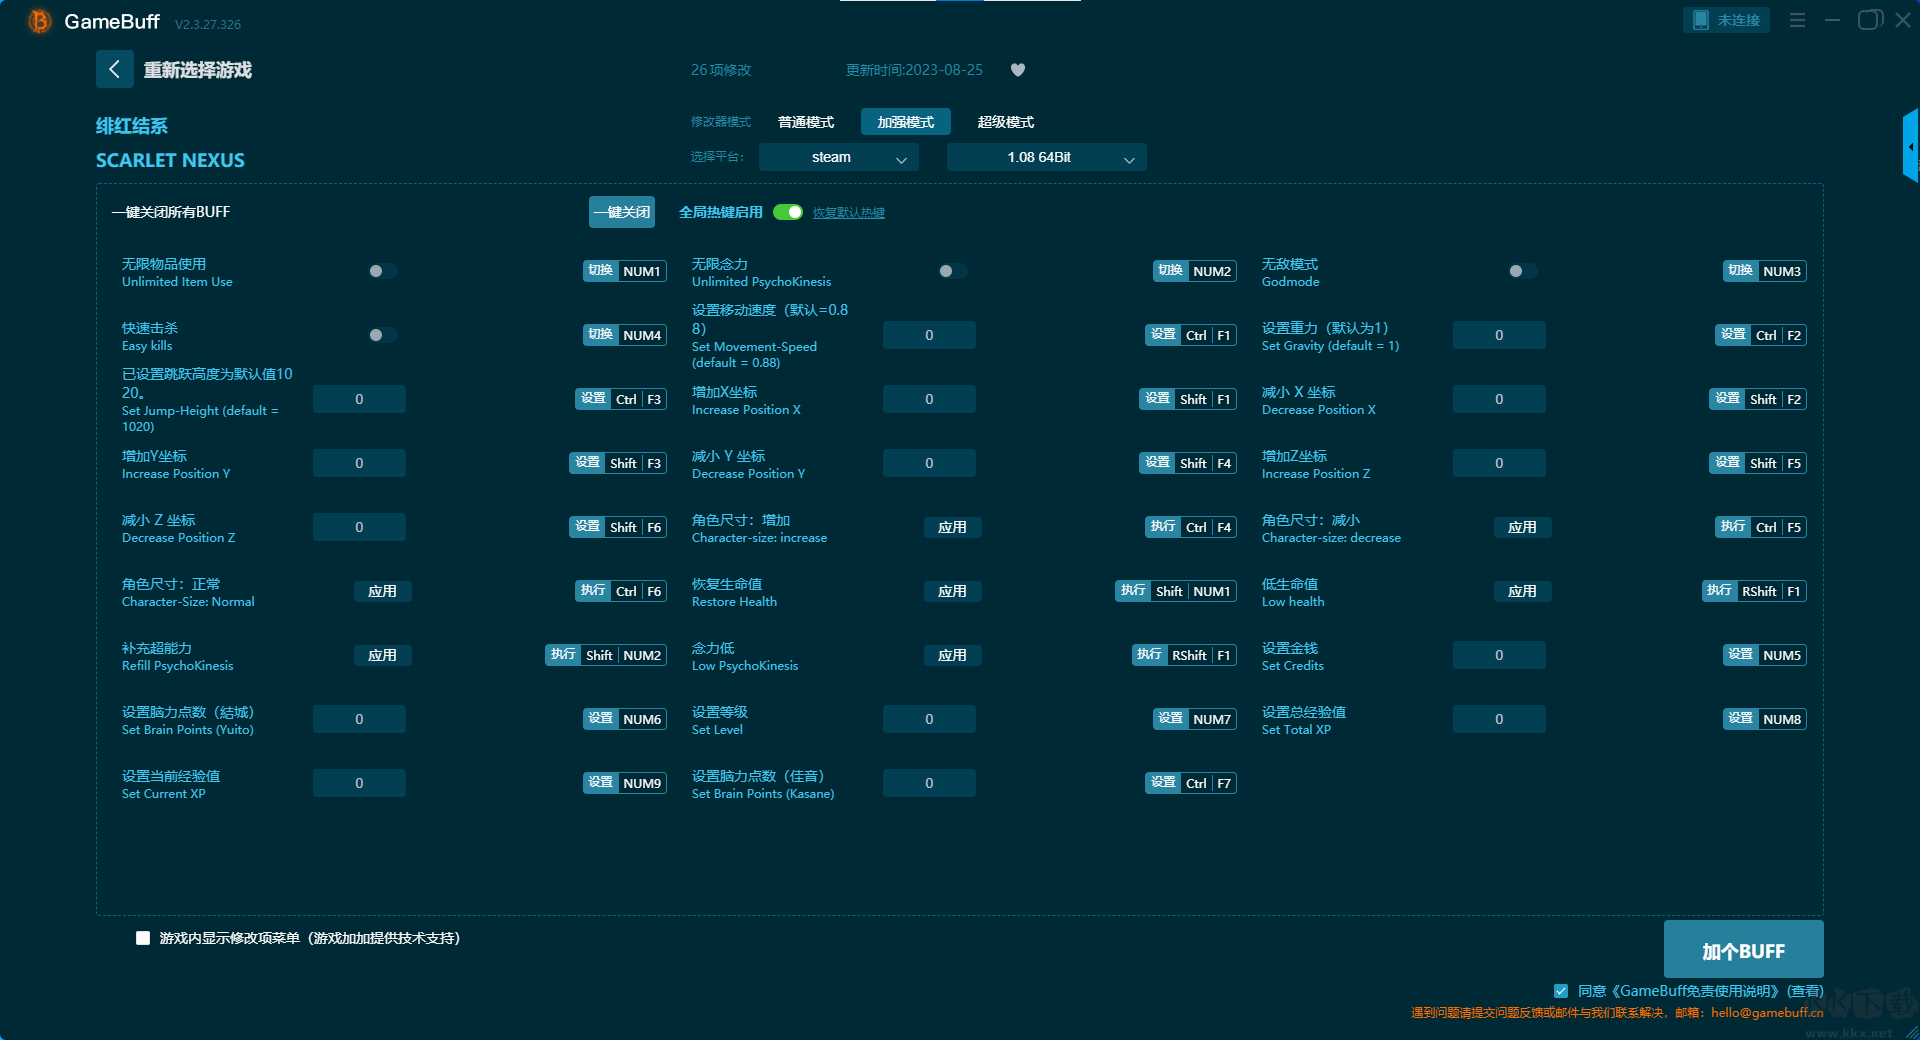Apply Restore Health with 应用 button
Viewport: 1920px width, 1040px height.
952,591
